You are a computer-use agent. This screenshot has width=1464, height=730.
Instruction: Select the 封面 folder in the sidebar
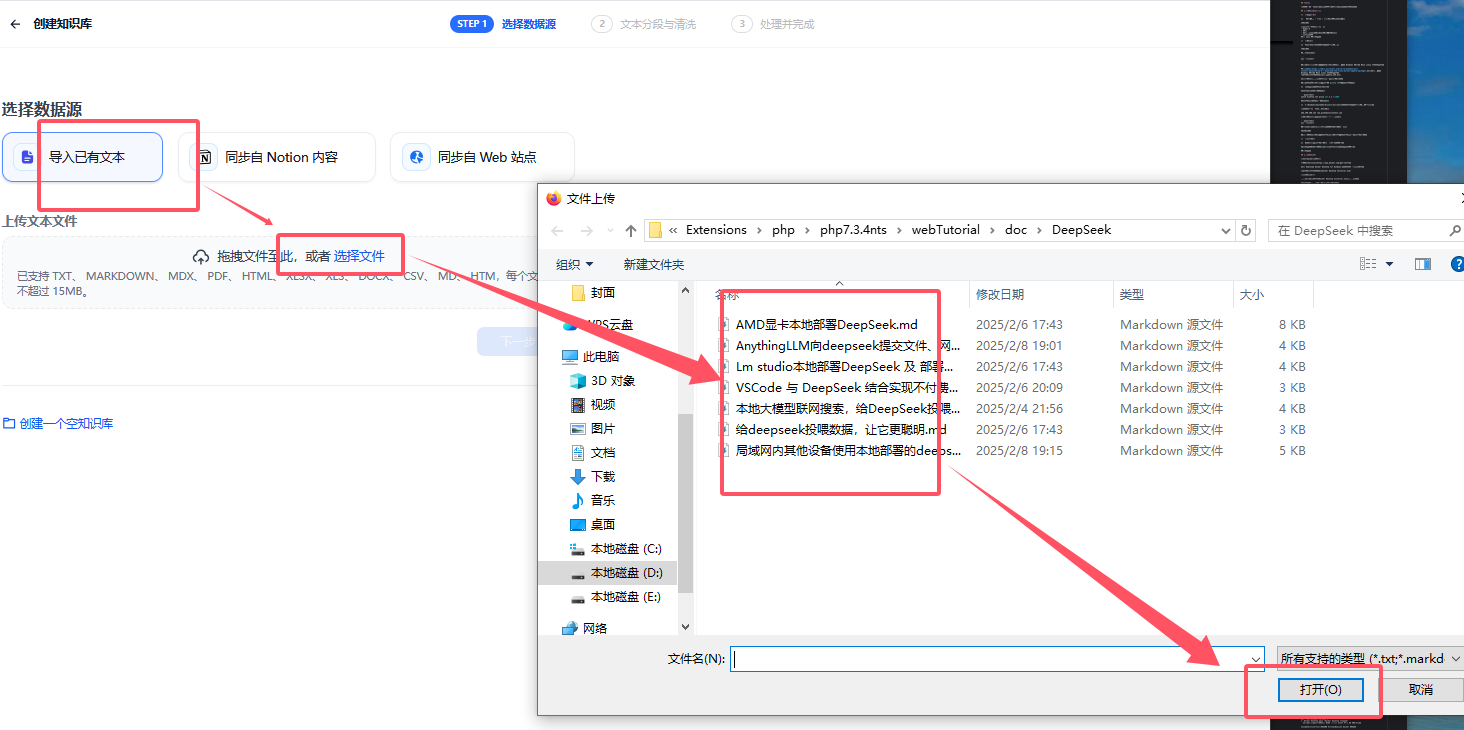click(592, 293)
